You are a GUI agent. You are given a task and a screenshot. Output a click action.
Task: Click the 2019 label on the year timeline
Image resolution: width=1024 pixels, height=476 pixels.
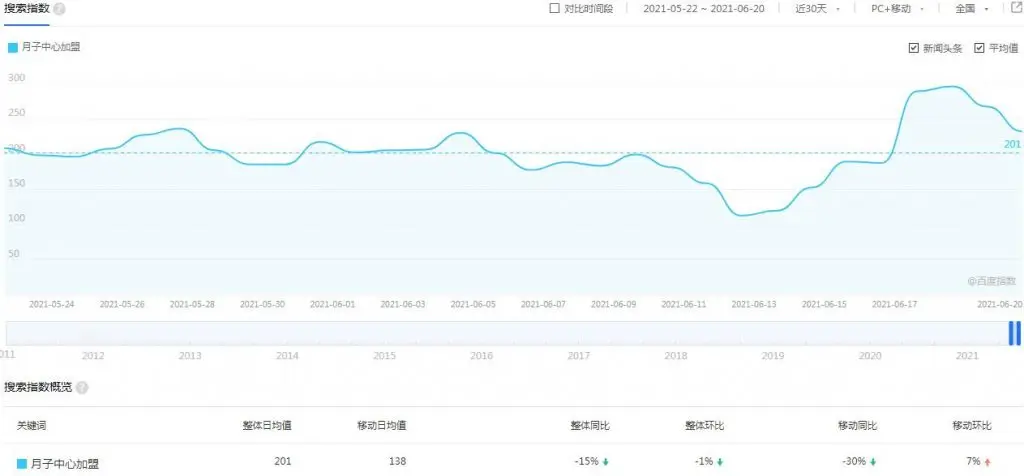click(773, 356)
